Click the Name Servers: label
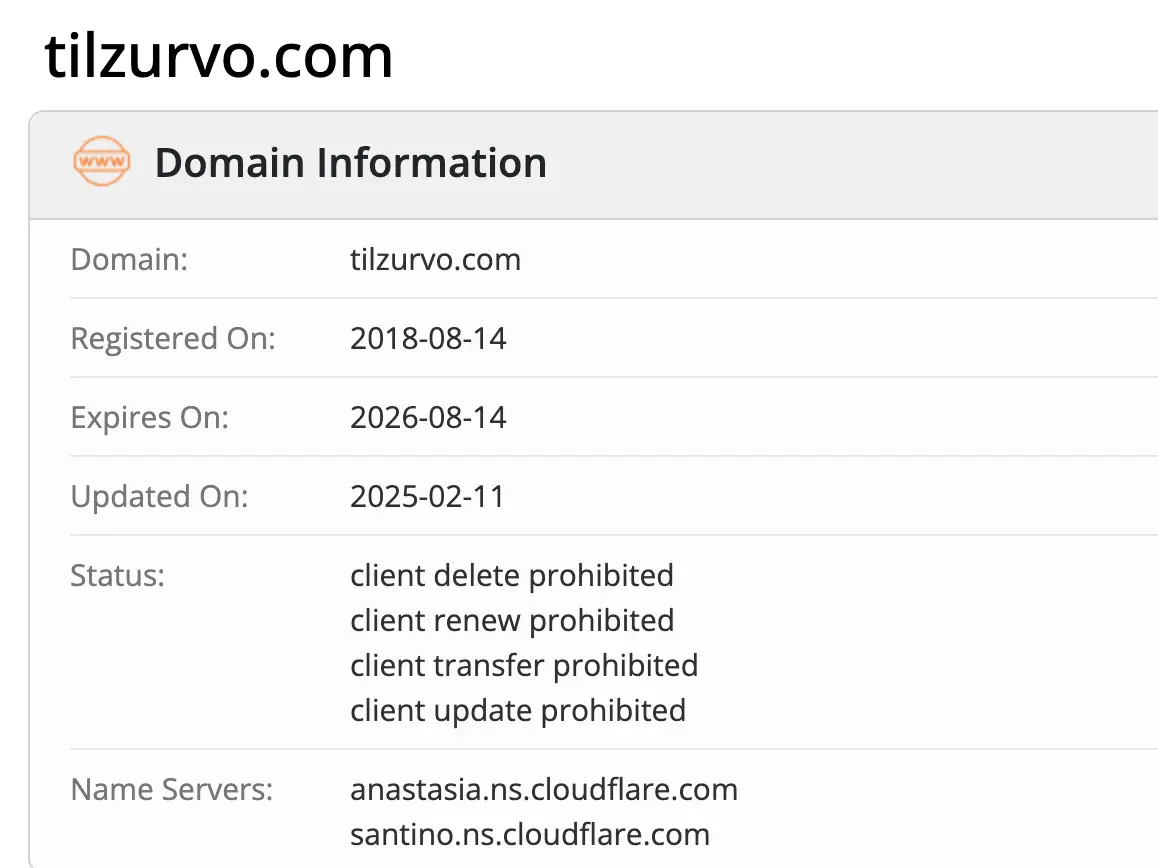 [171, 789]
